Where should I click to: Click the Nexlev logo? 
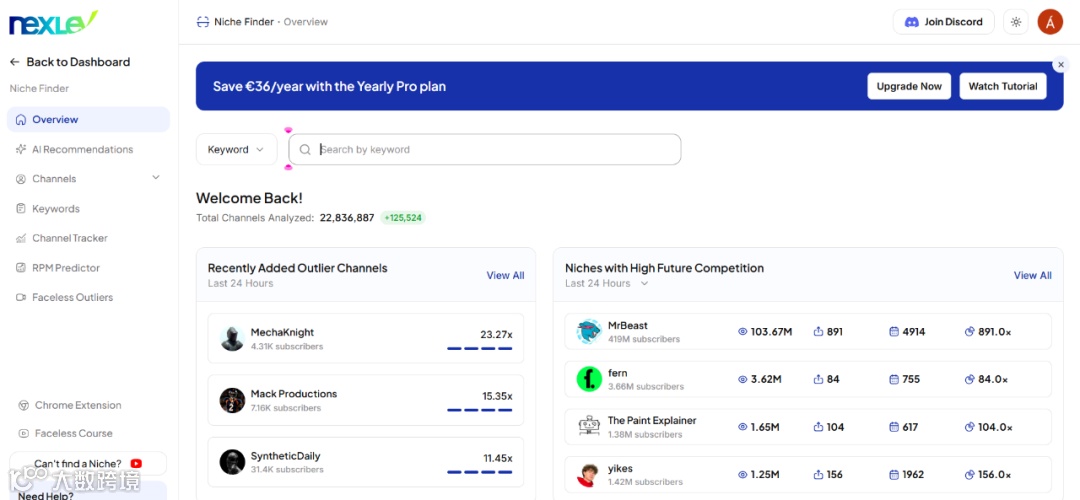point(53,23)
